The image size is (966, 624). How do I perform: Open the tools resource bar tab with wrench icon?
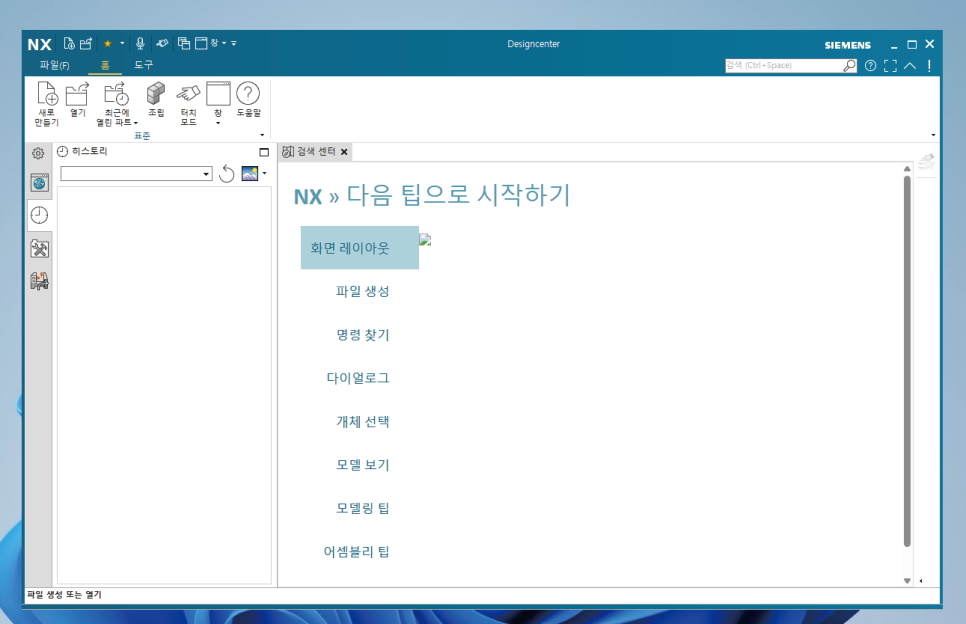(39, 249)
